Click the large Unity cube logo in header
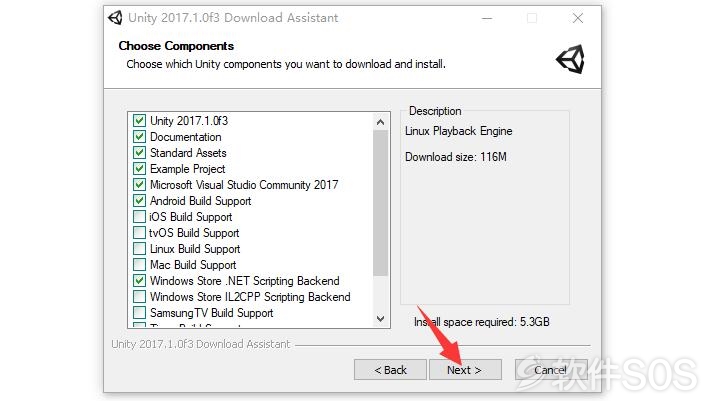The width and height of the screenshot is (710, 401). 571,59
